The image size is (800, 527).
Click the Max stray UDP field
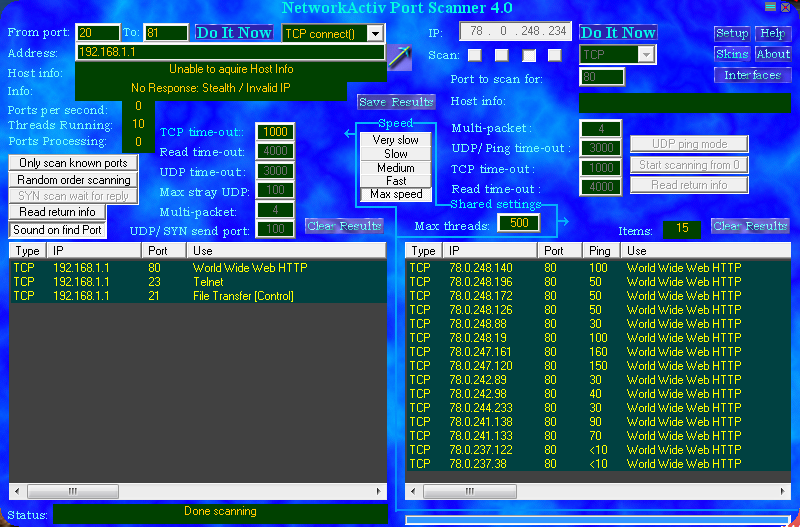[275, 190]
